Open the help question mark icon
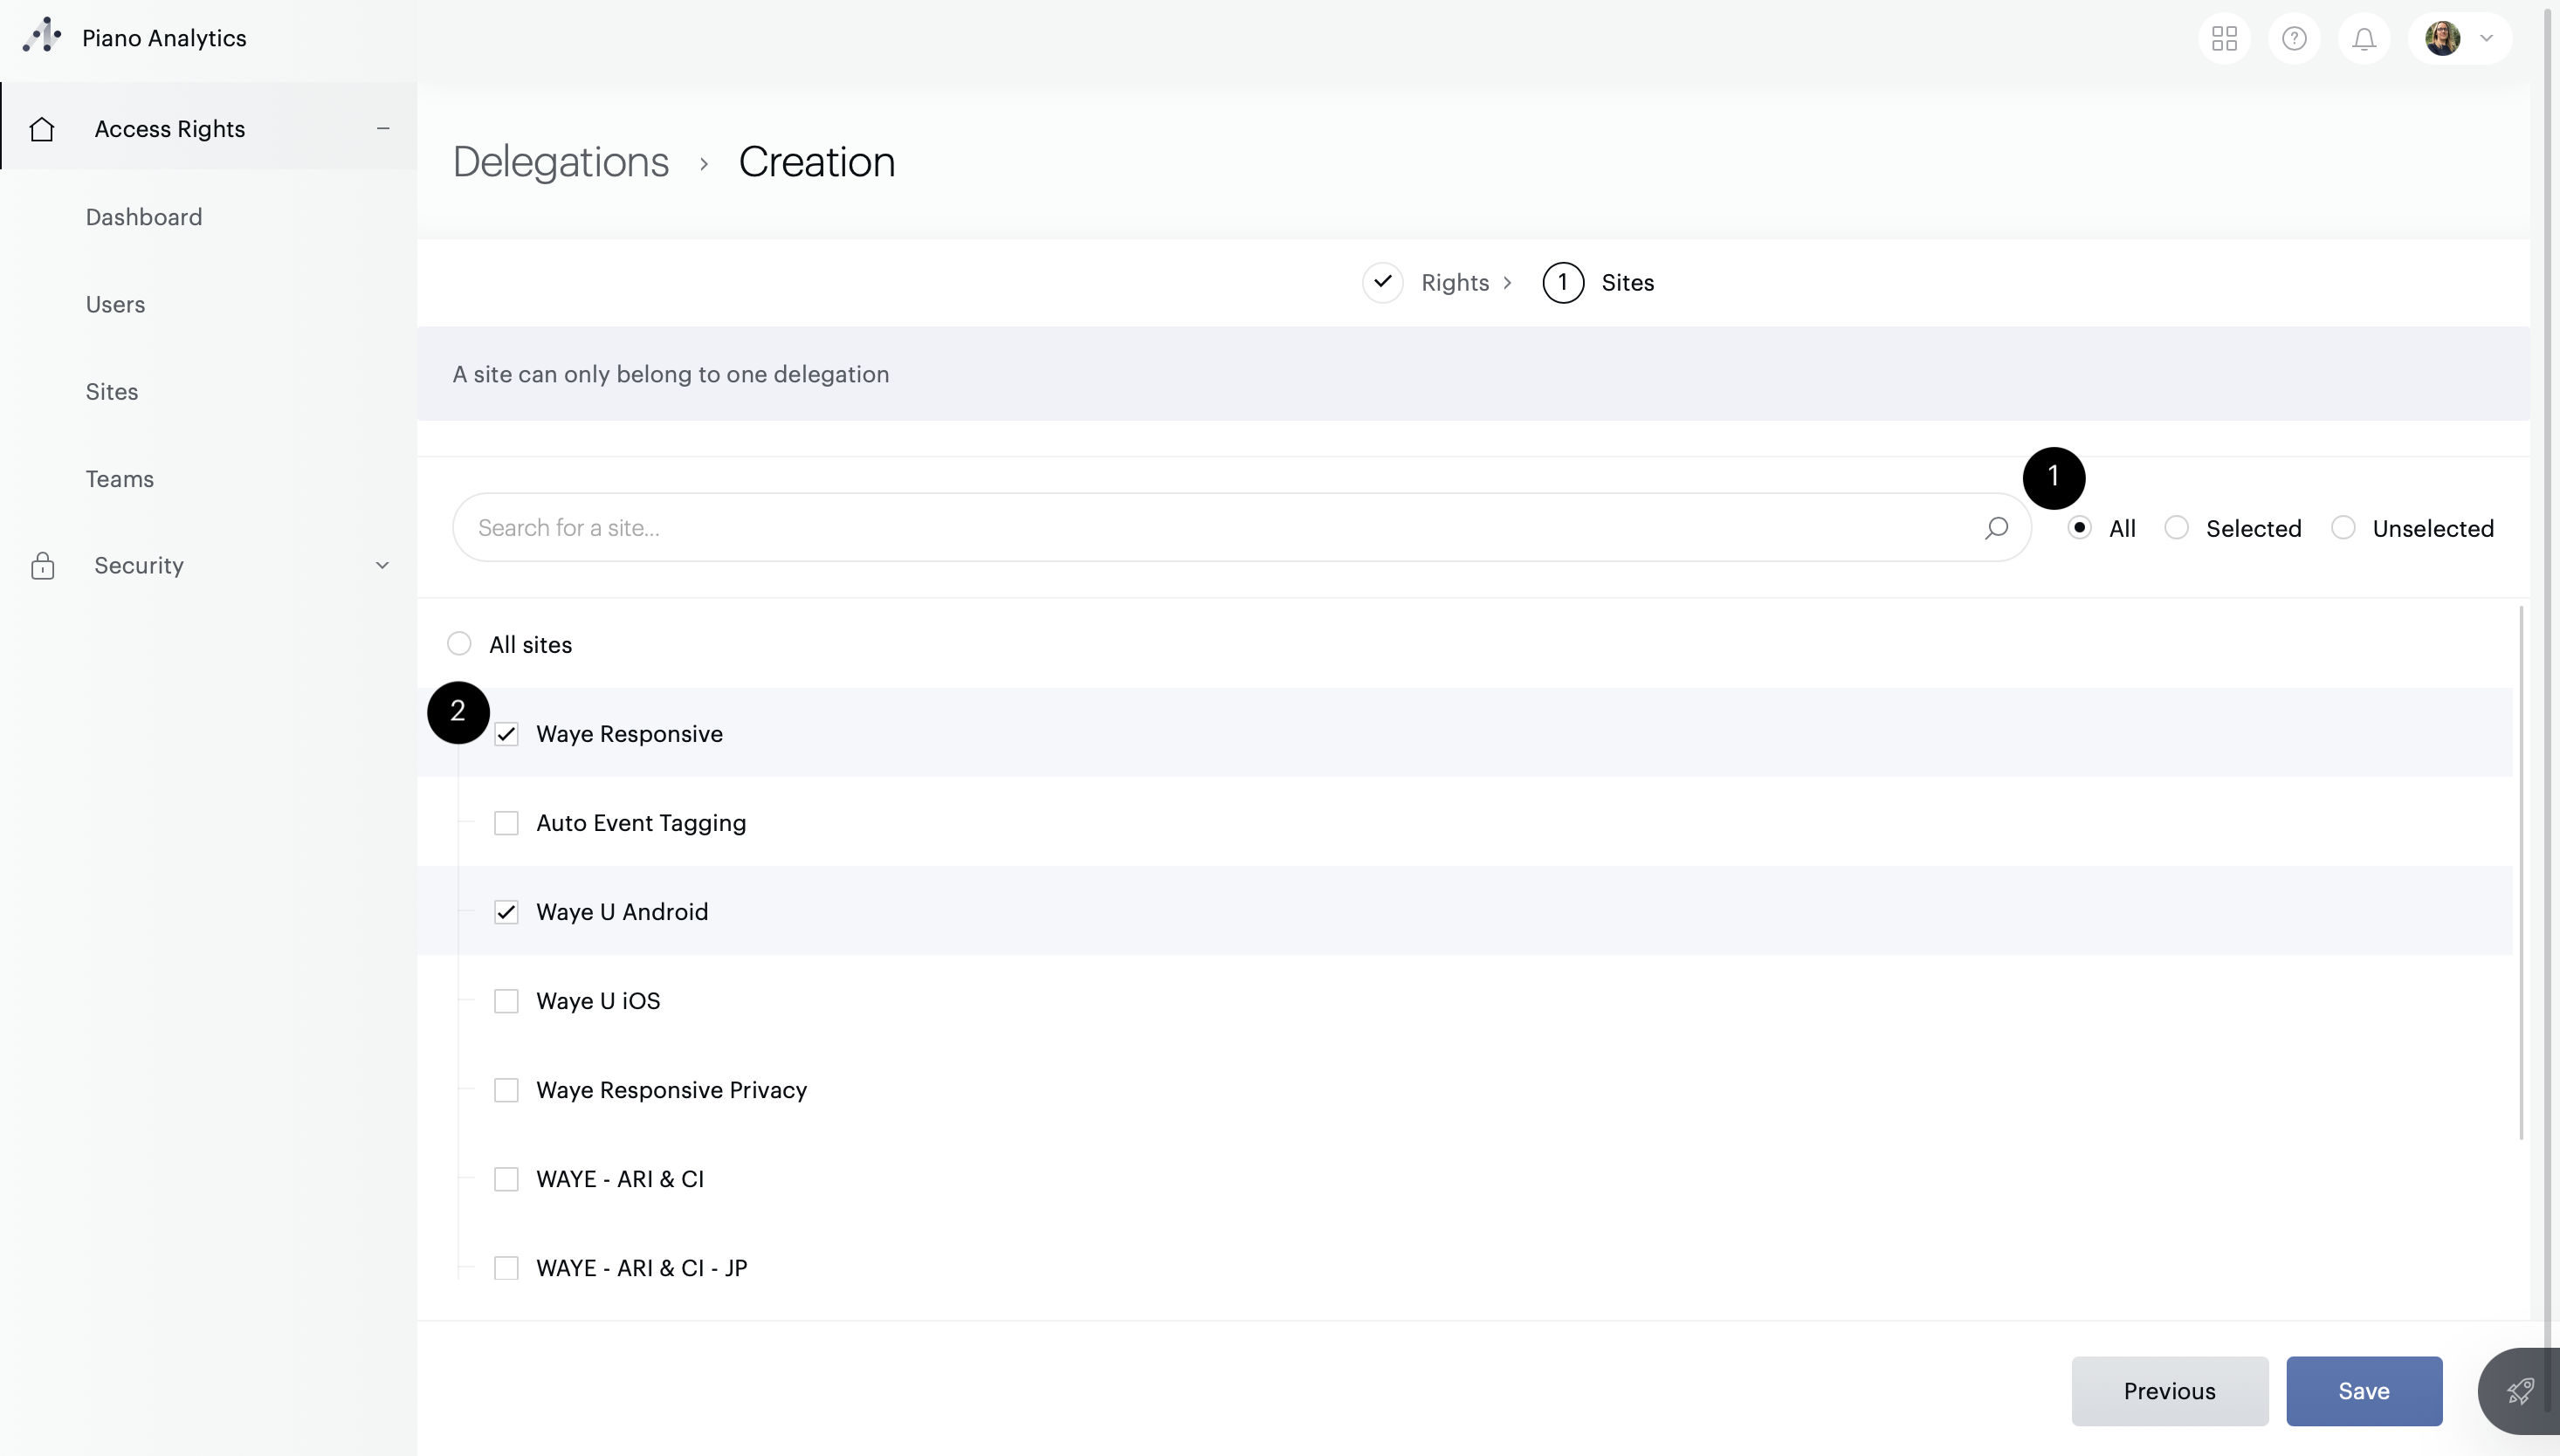 click(x=2294, y=39)
